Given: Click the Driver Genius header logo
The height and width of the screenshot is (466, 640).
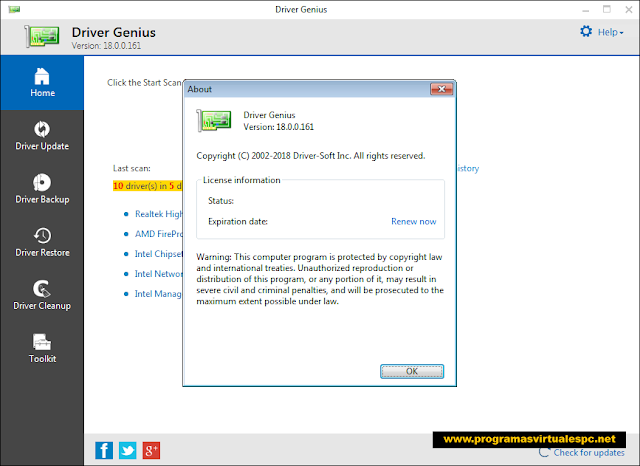Looking at the screenshot, I should tap(42, 36).
